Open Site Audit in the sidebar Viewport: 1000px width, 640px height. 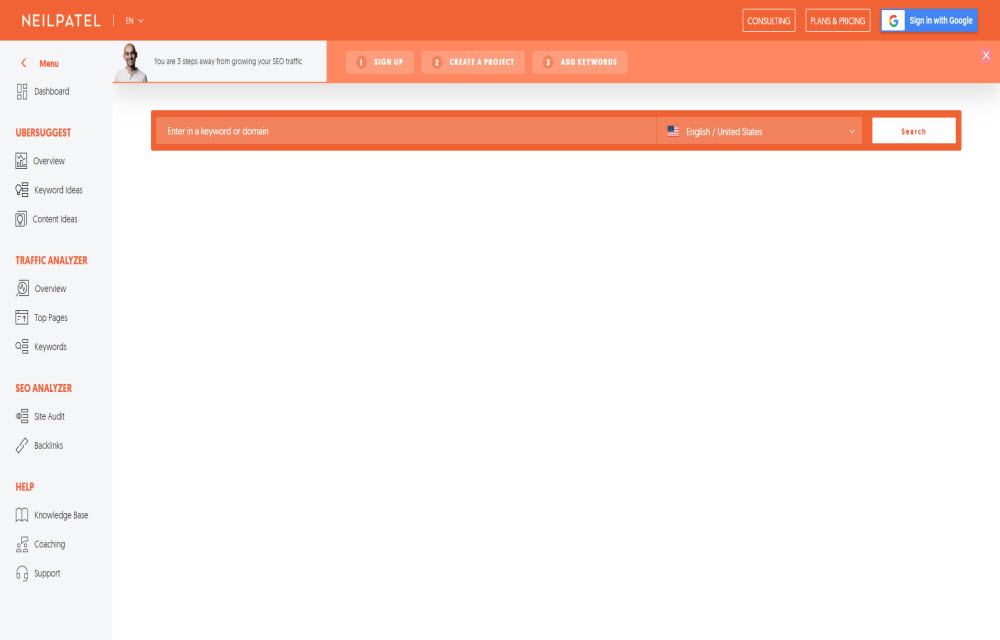tap(49, 416)
